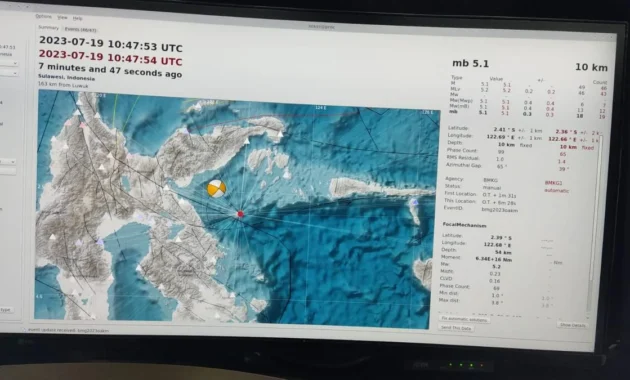The height and width of the screenshot is (380, 630).
Task: Click the red status value 'automatic'
Action: click(556, 191)
